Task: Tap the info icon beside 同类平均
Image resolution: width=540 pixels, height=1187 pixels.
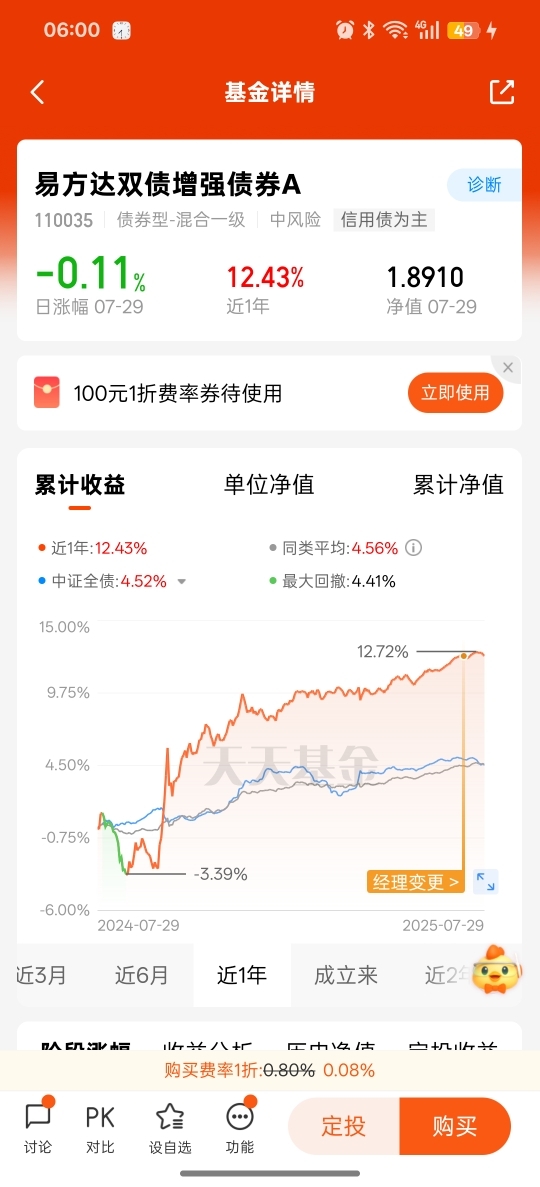Action: coord(414,547)
